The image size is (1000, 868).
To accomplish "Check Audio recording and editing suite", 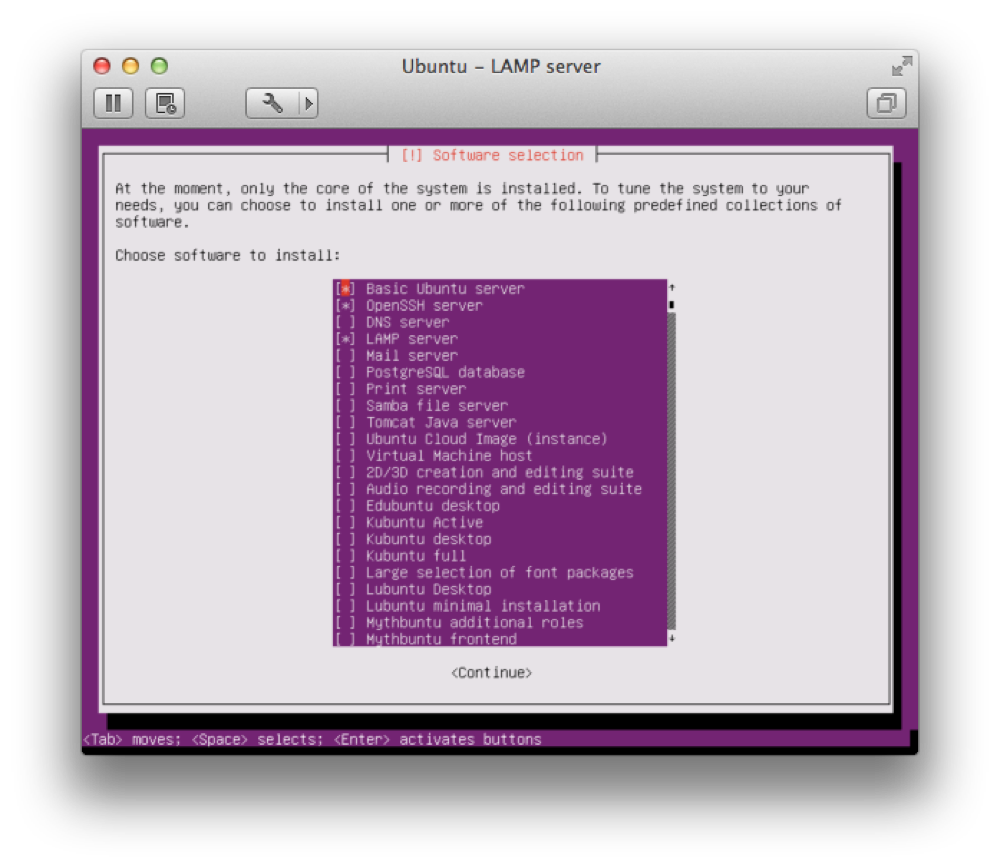I will [346, 489].
